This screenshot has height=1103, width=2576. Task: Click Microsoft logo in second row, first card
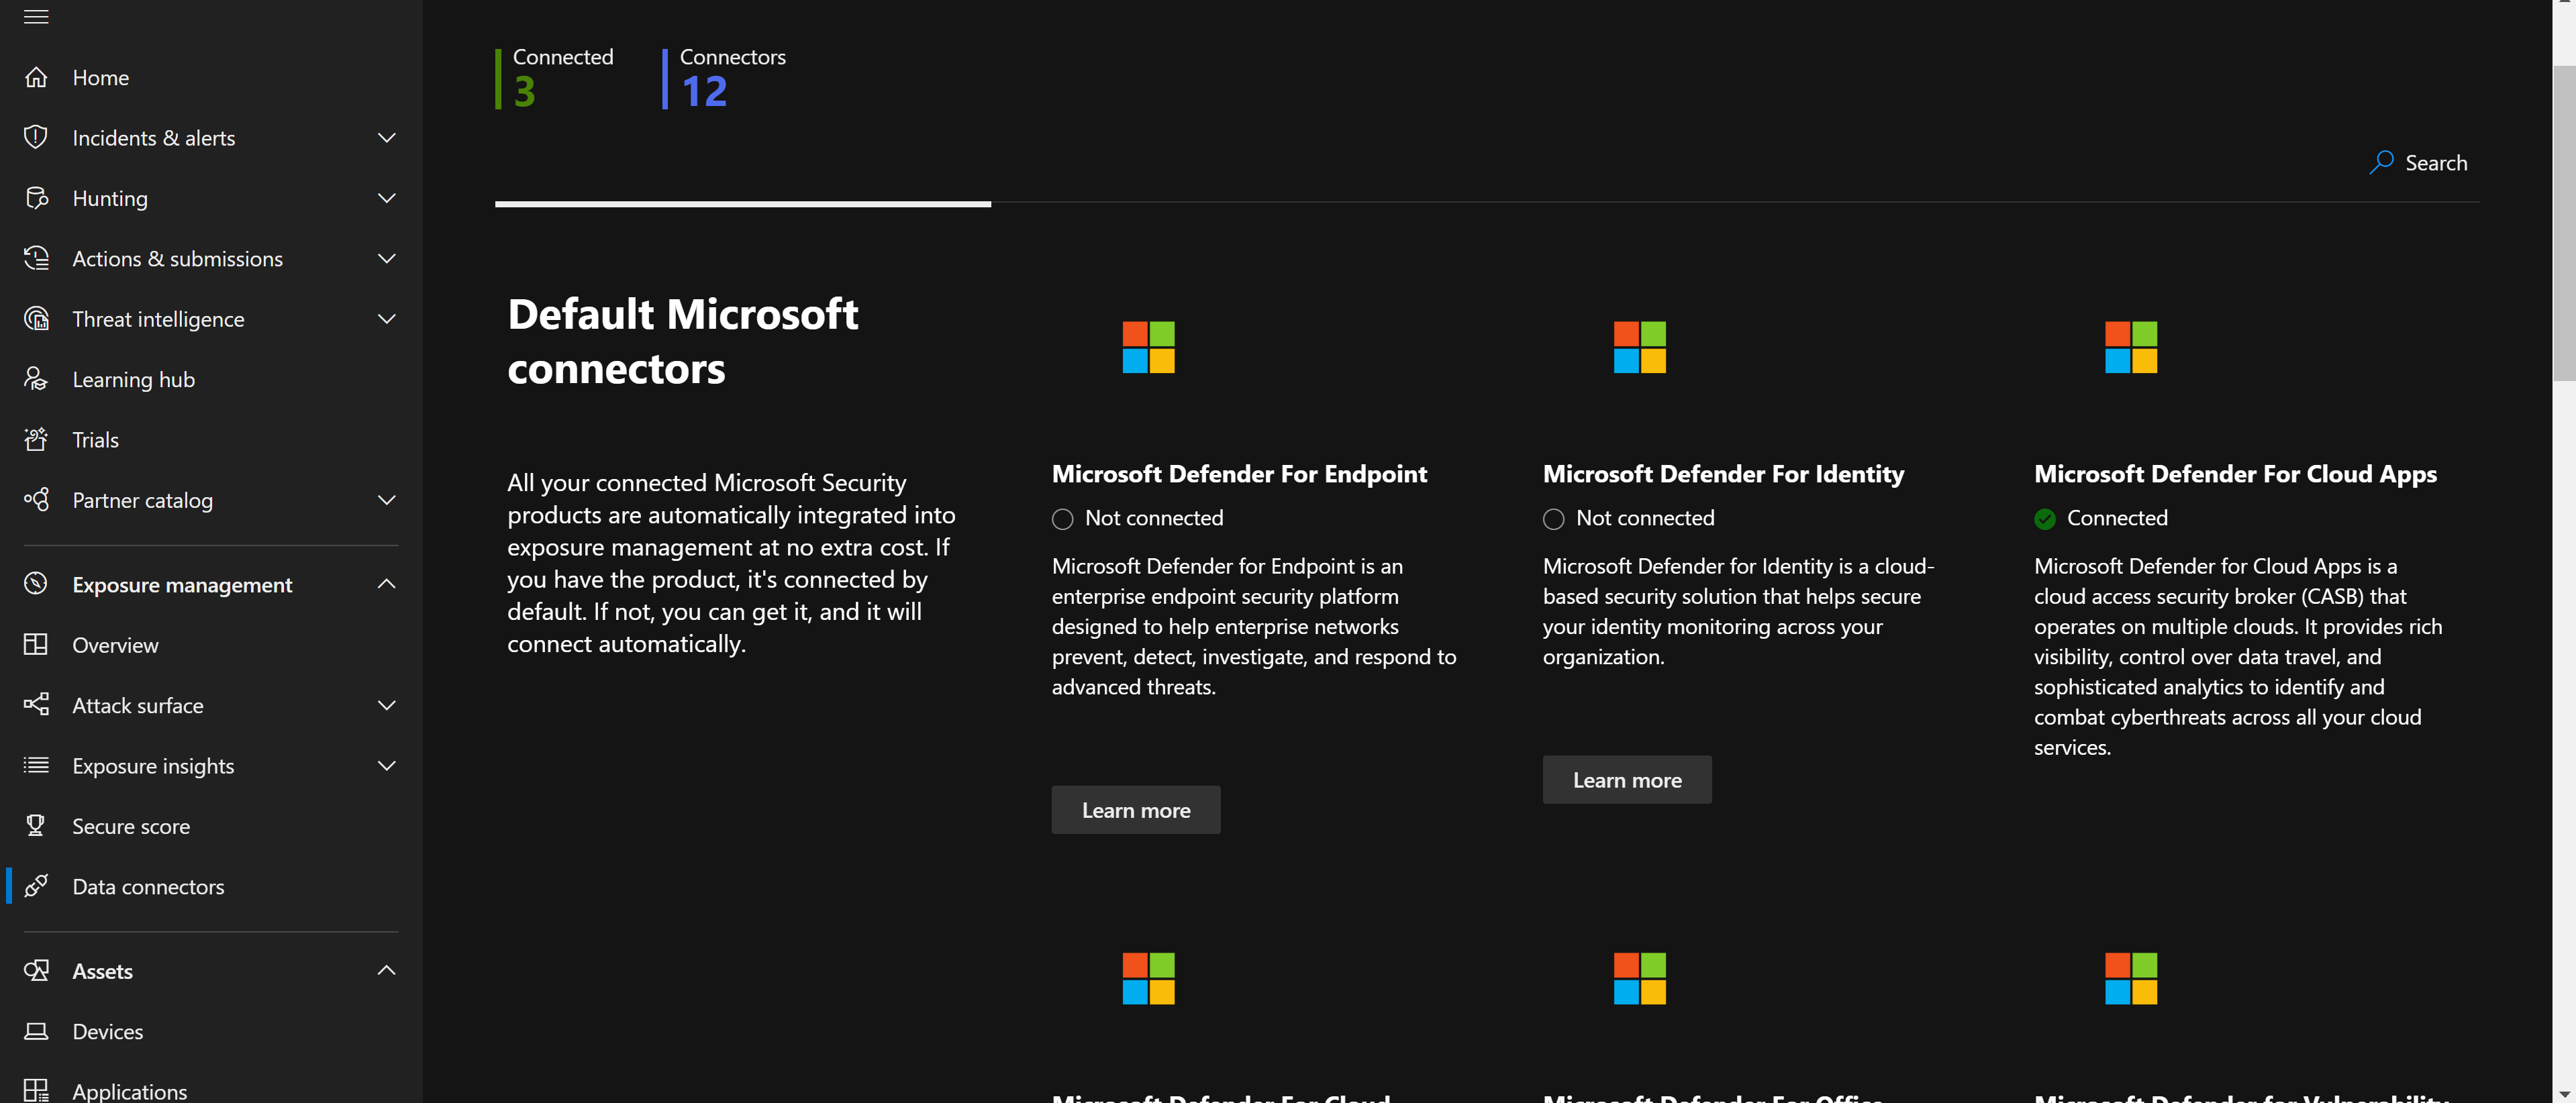1148,978
